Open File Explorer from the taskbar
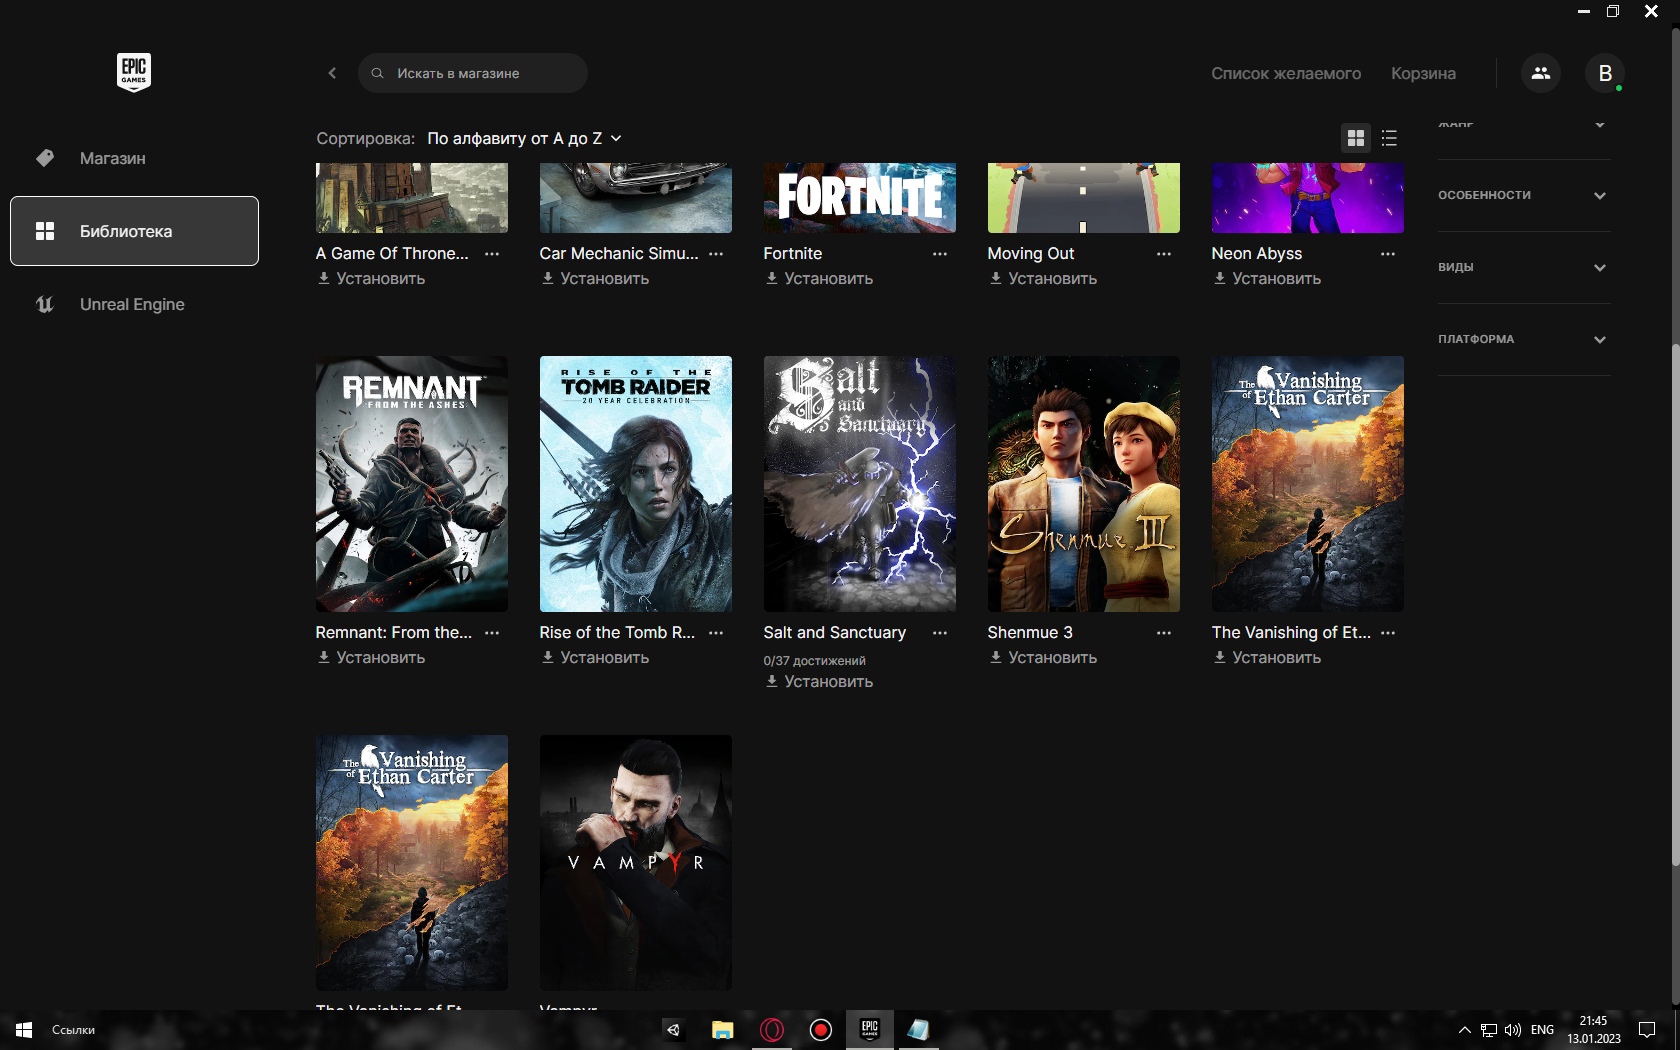The height and width of the screenshot is (1050, 1680). click(x=722, y=1030)
